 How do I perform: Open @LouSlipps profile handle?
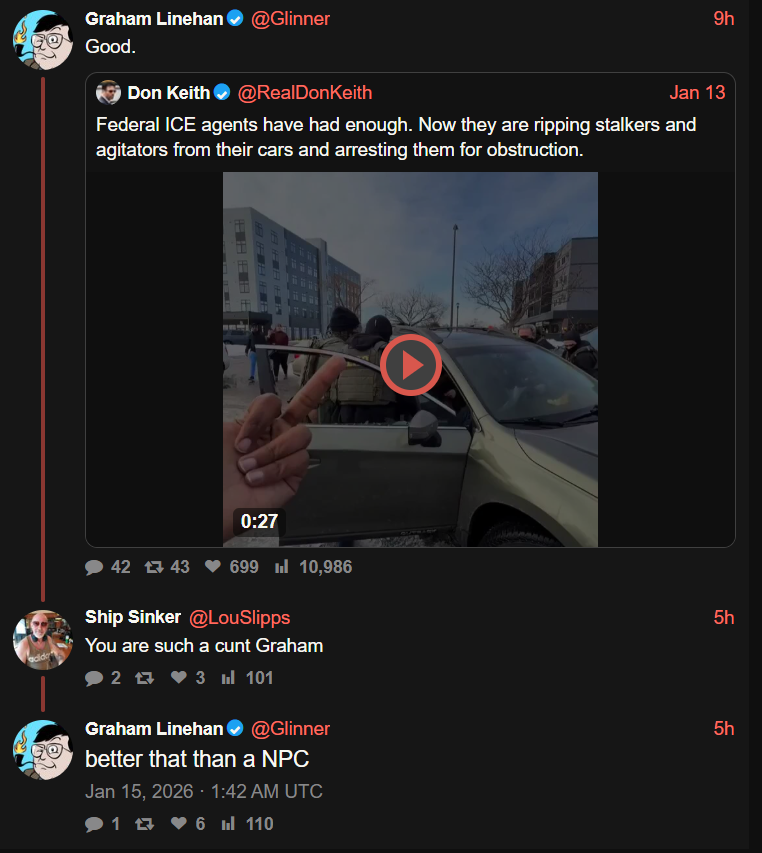pos(239,617)
